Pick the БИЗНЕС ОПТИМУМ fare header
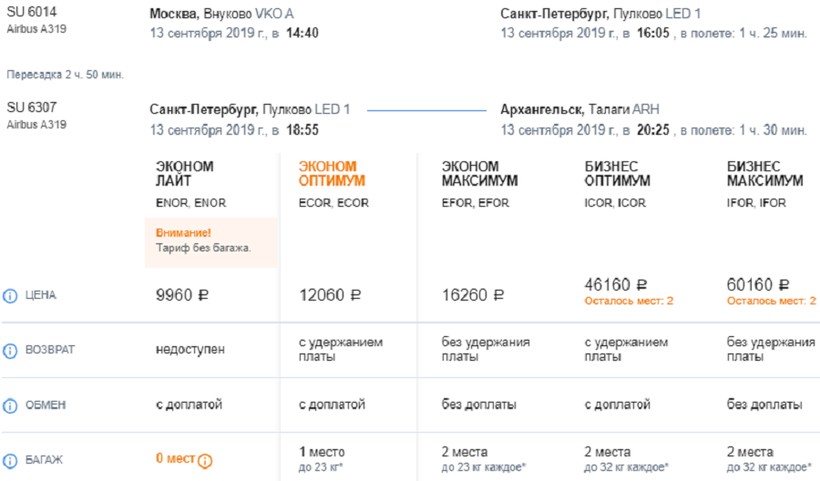The height and width of the screenshot is (481, 820). (x=616, y=173)
